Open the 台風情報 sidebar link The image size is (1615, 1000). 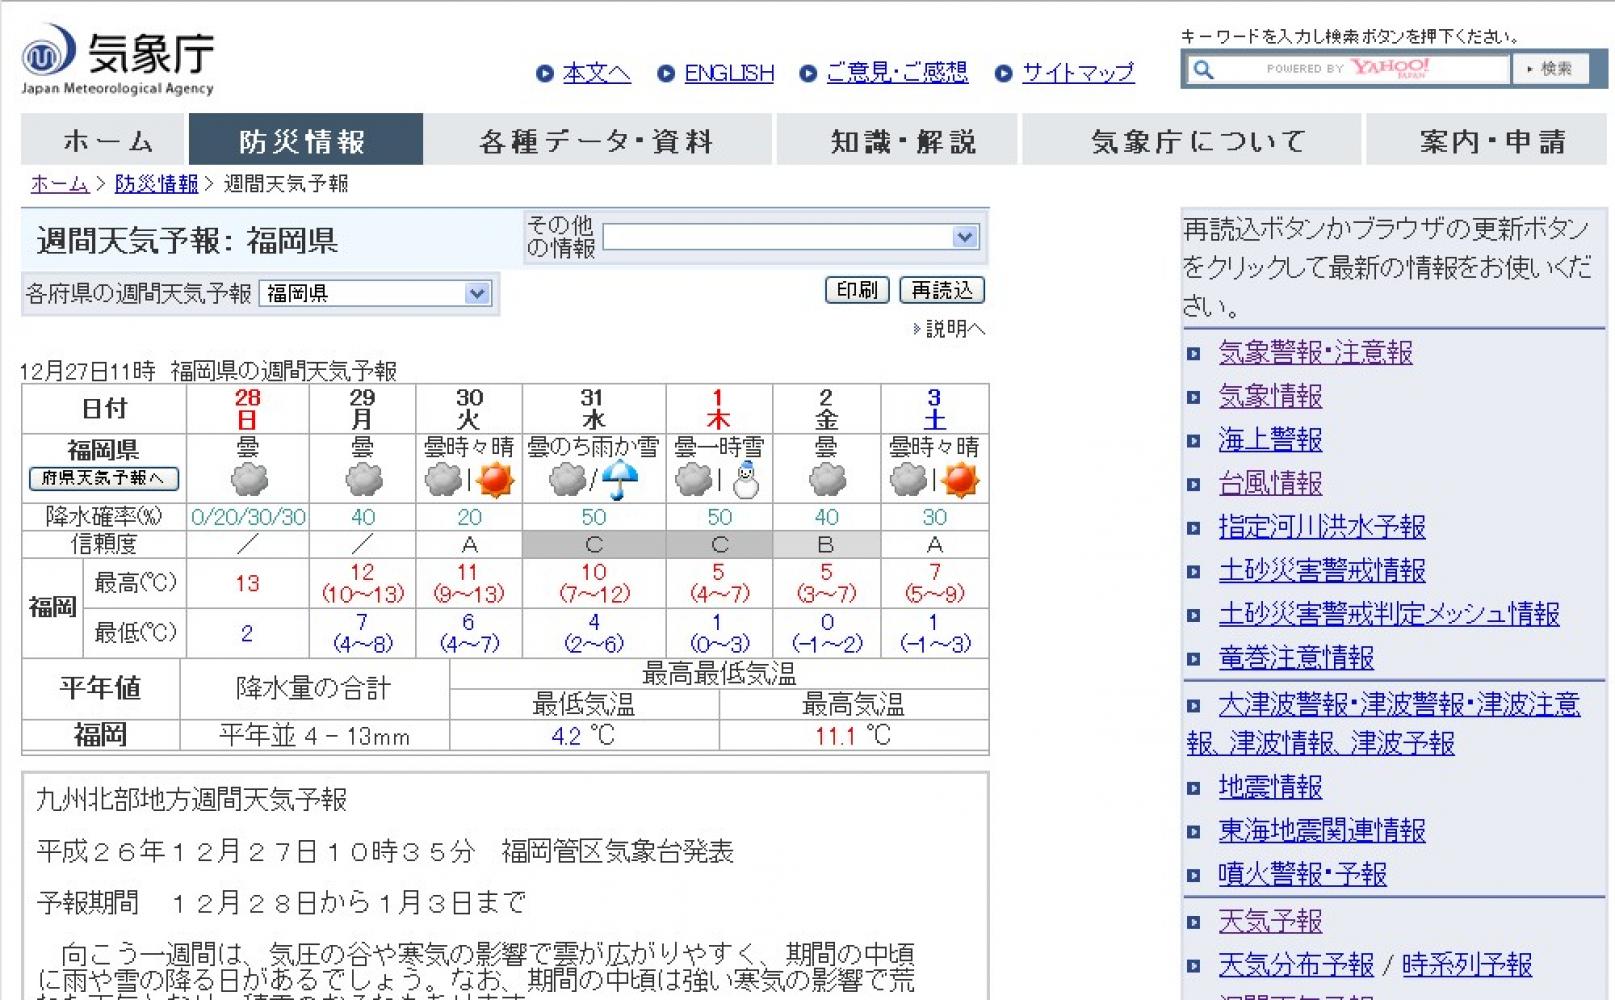pyautogui.click(x=1270, y=483)
